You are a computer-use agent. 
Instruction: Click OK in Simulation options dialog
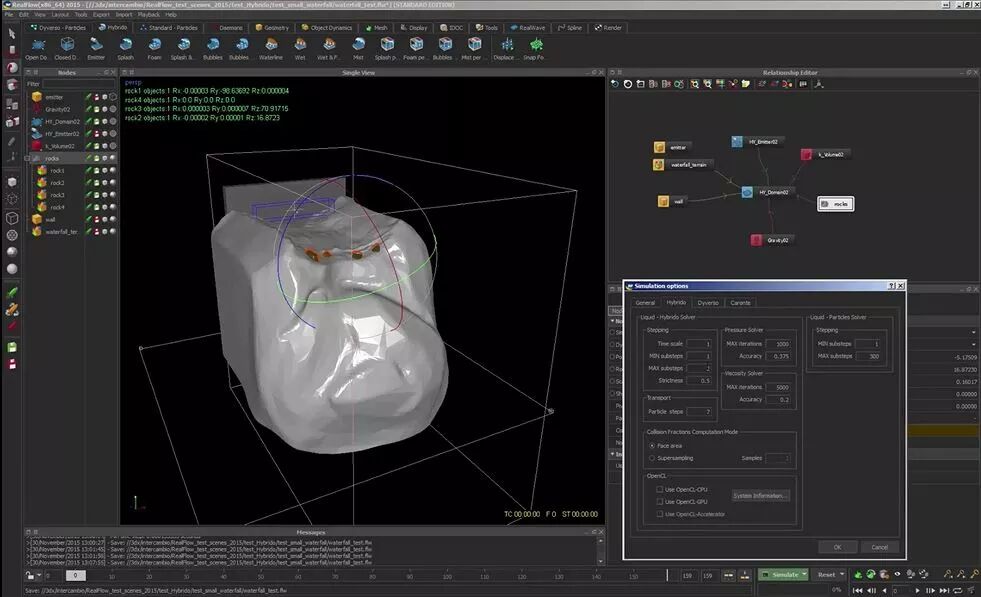click(837, 547)
